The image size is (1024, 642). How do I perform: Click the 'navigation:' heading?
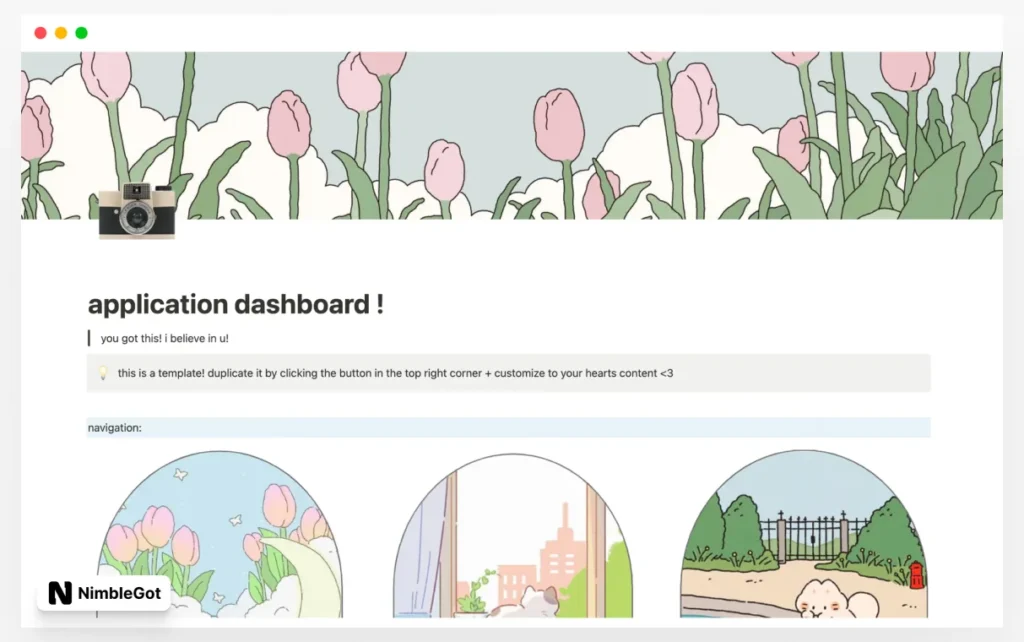[115, 428]
